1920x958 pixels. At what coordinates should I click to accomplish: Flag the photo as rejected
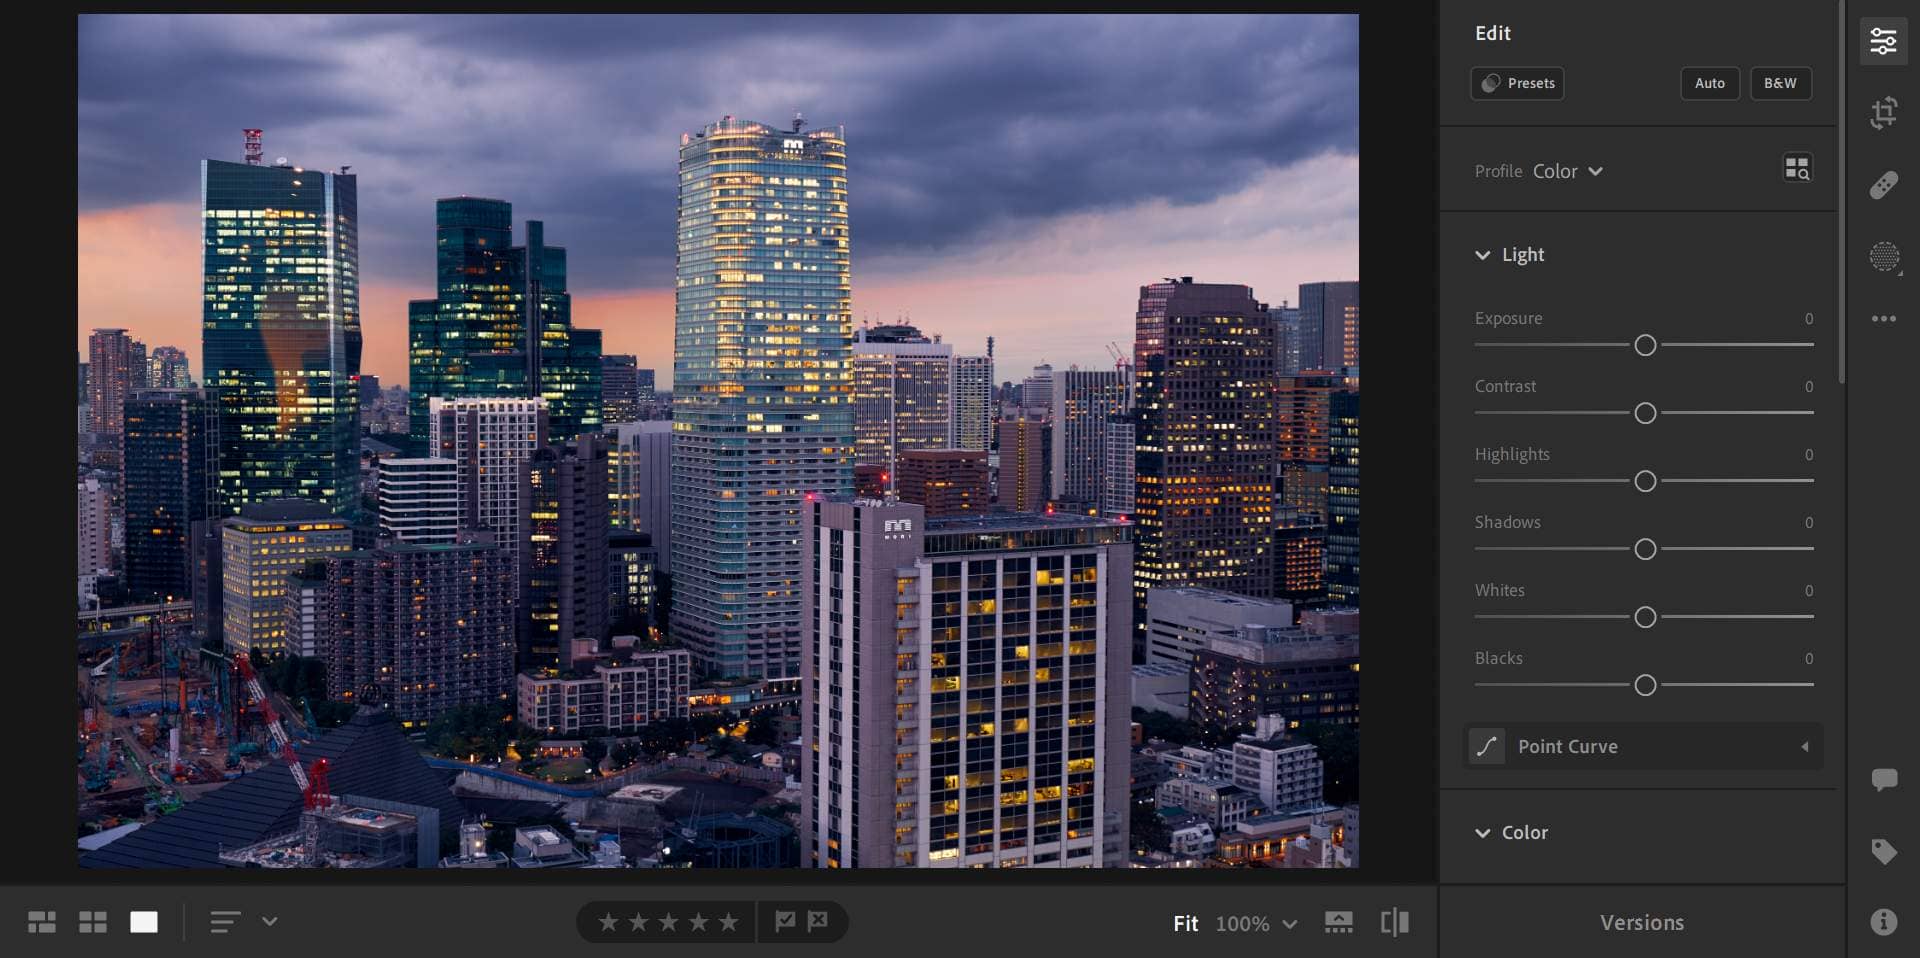click(x=818, y=921)
